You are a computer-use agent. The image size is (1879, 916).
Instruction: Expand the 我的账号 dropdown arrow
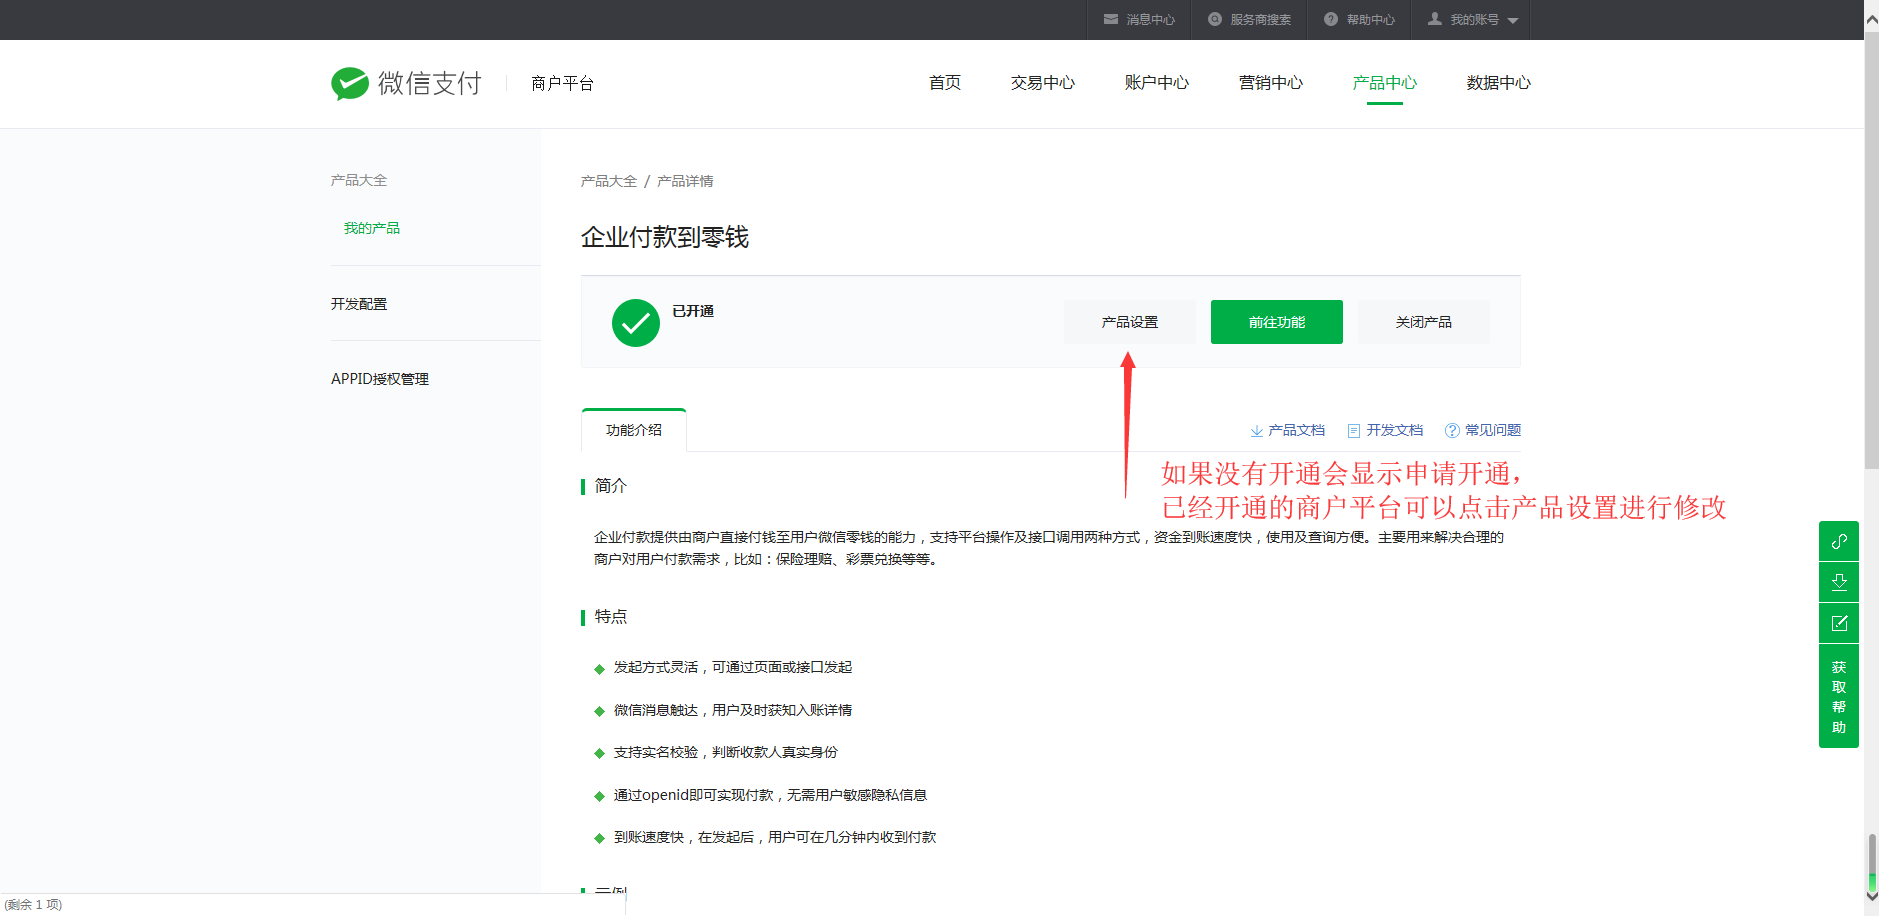(x=1512, y=20)
